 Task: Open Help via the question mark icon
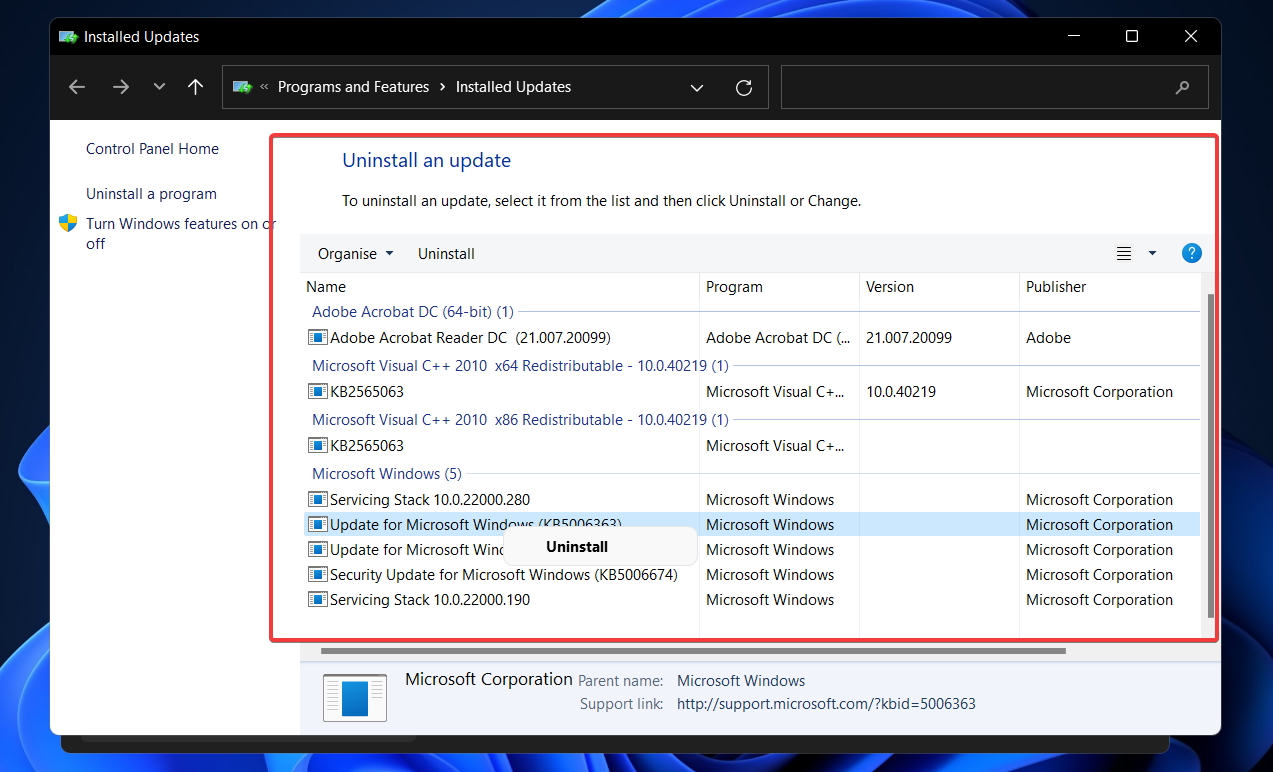1191,253
